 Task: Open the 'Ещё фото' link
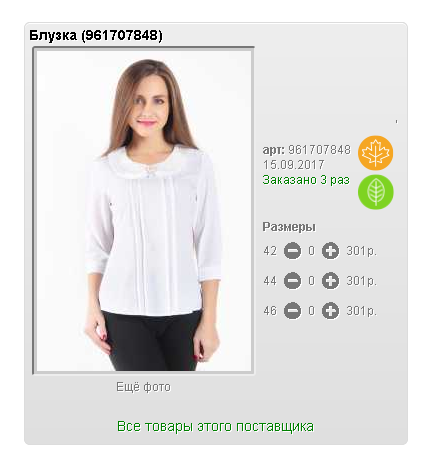point(143,387)
